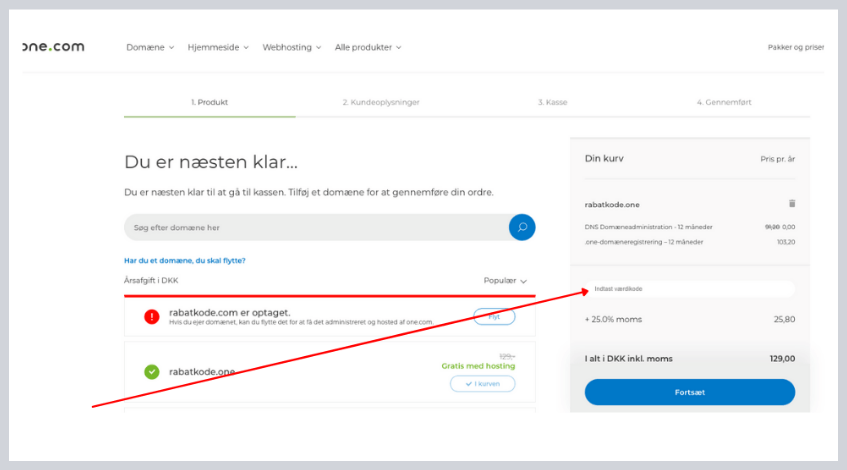Toggle the 'I kurven' button for rabatkode.one
This screenshot has width=847, height=470.
pyautogui.click(x=482, y=383)
